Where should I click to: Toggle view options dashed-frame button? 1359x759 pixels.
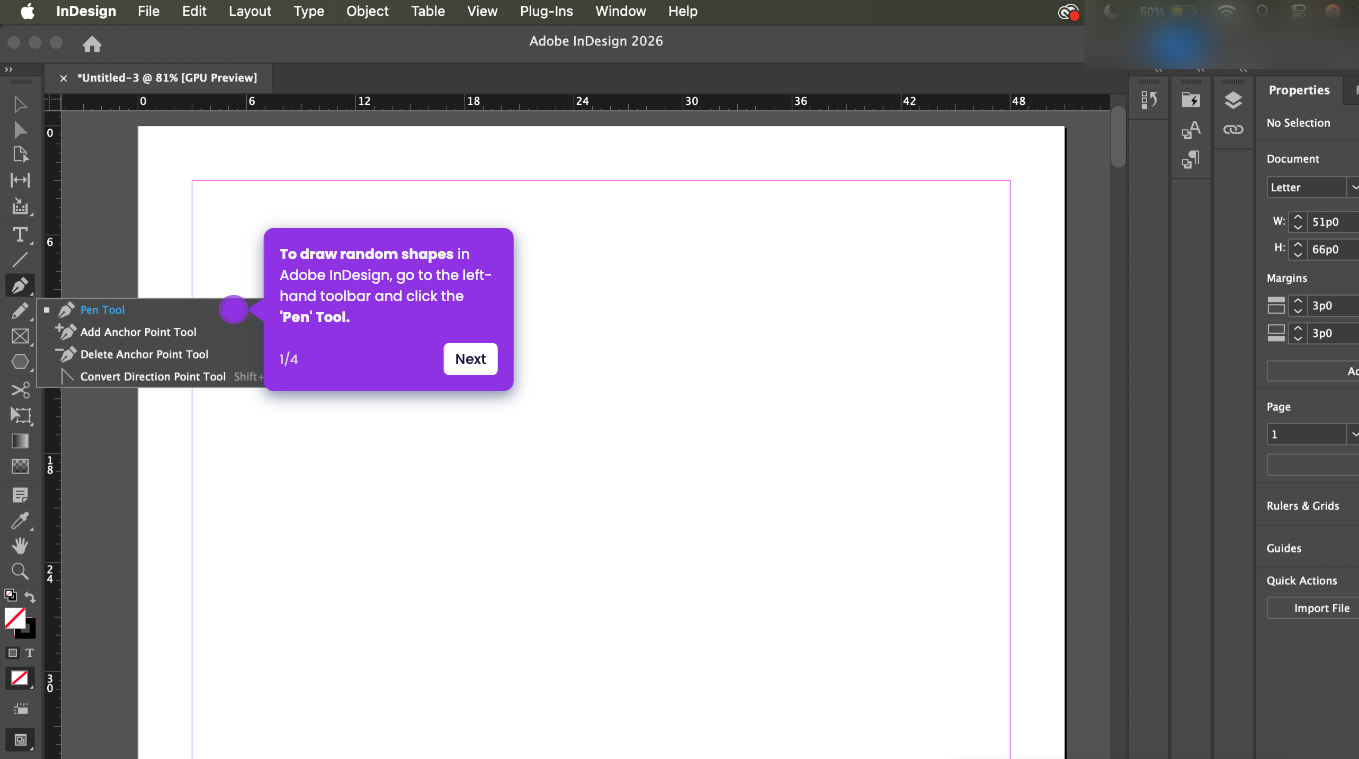coord(20,708)
